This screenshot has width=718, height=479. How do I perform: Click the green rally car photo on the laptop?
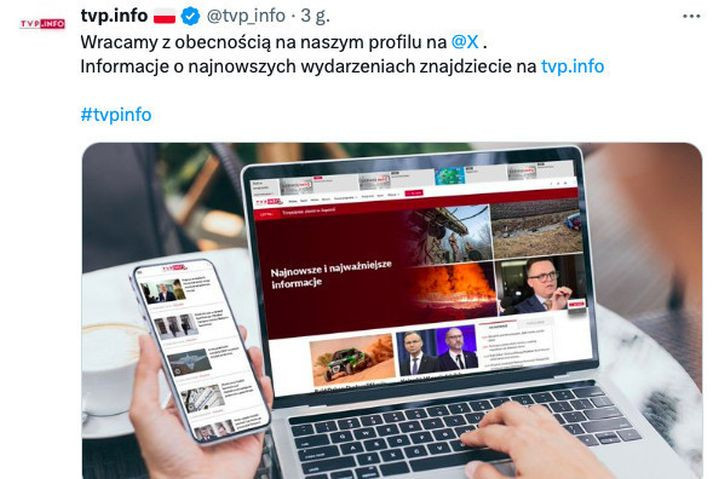pyautogui.click(x=352, y=360)
